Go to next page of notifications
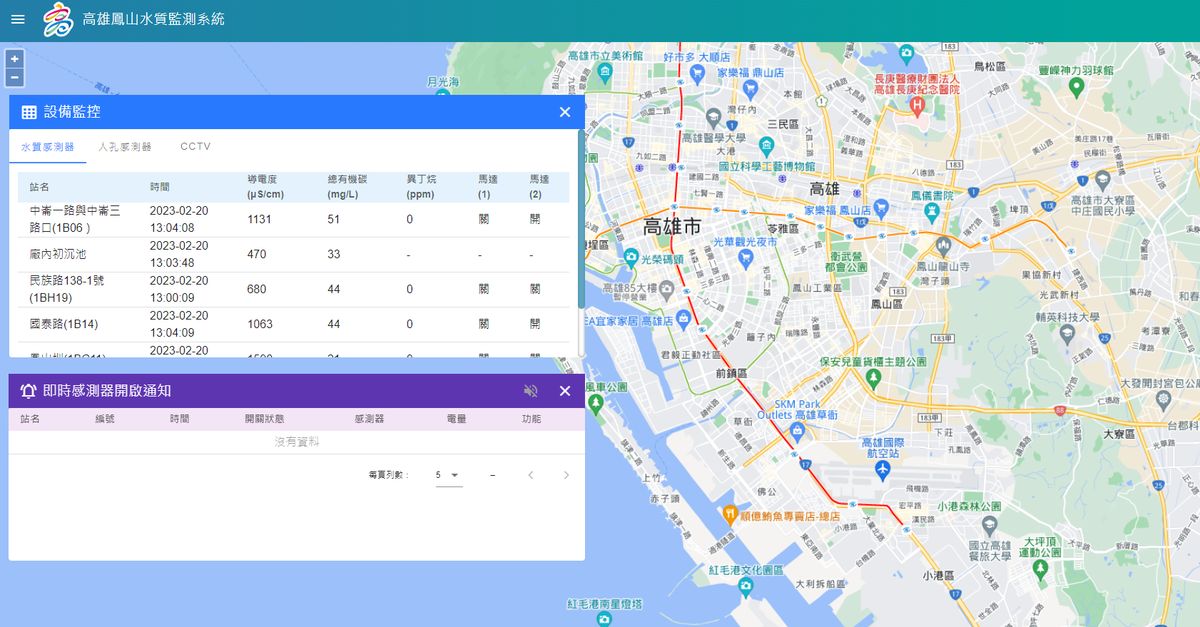This screenshot has width=1200, height=627. point(566,475)
